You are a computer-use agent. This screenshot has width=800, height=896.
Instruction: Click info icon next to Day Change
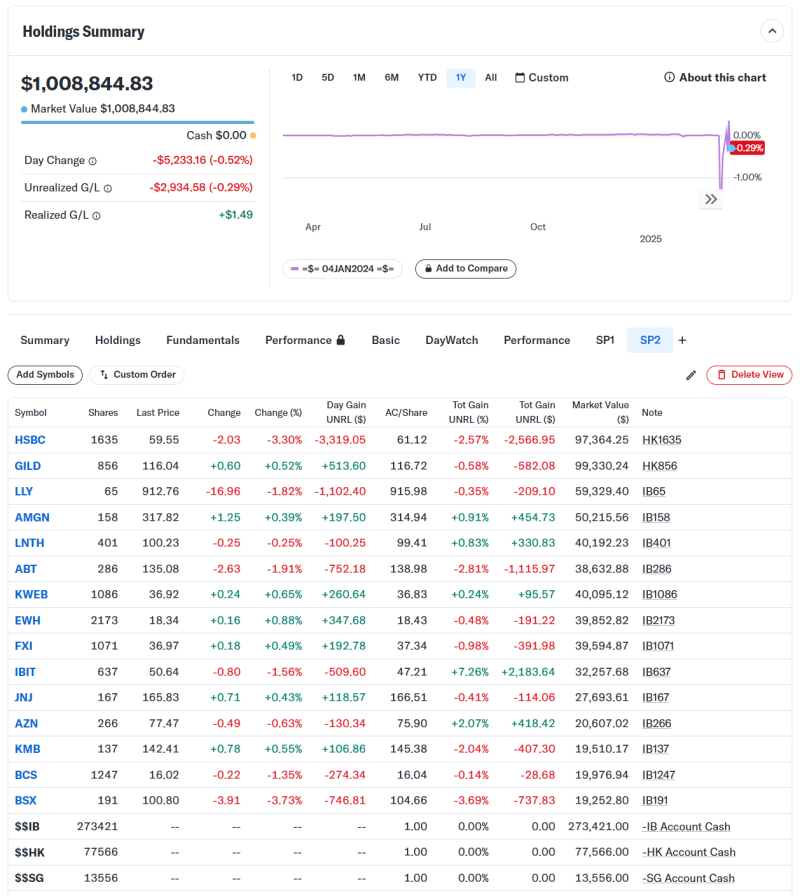(x=93, y=161)
